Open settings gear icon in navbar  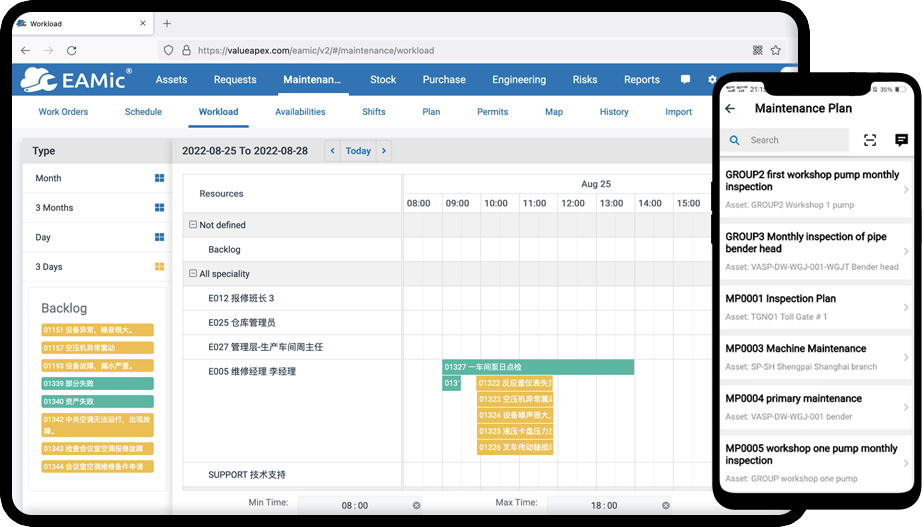pos(712,79)
